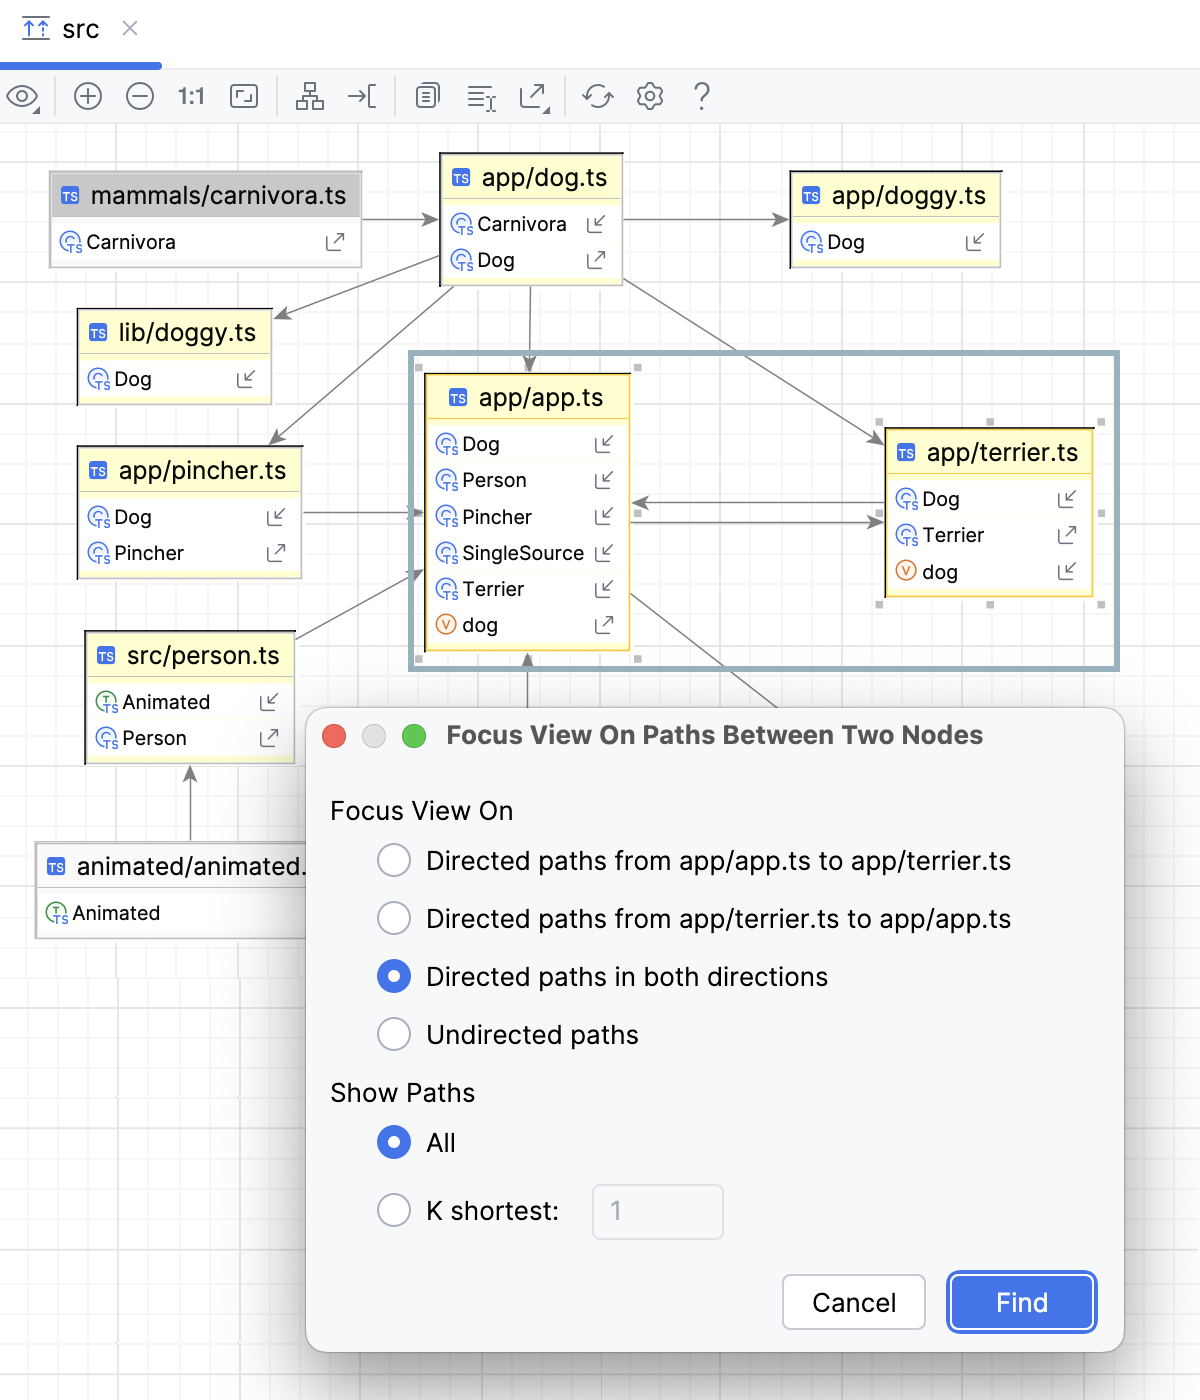This screenshot has width=1200, height=1400.
Task: Close the src tab
Action: pyautogui.click(x=130, y=28)
